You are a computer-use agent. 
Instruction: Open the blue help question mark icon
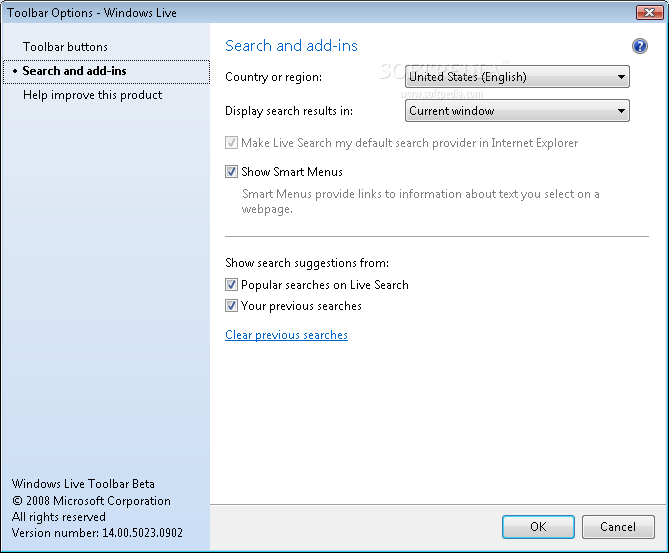[640, 46]
